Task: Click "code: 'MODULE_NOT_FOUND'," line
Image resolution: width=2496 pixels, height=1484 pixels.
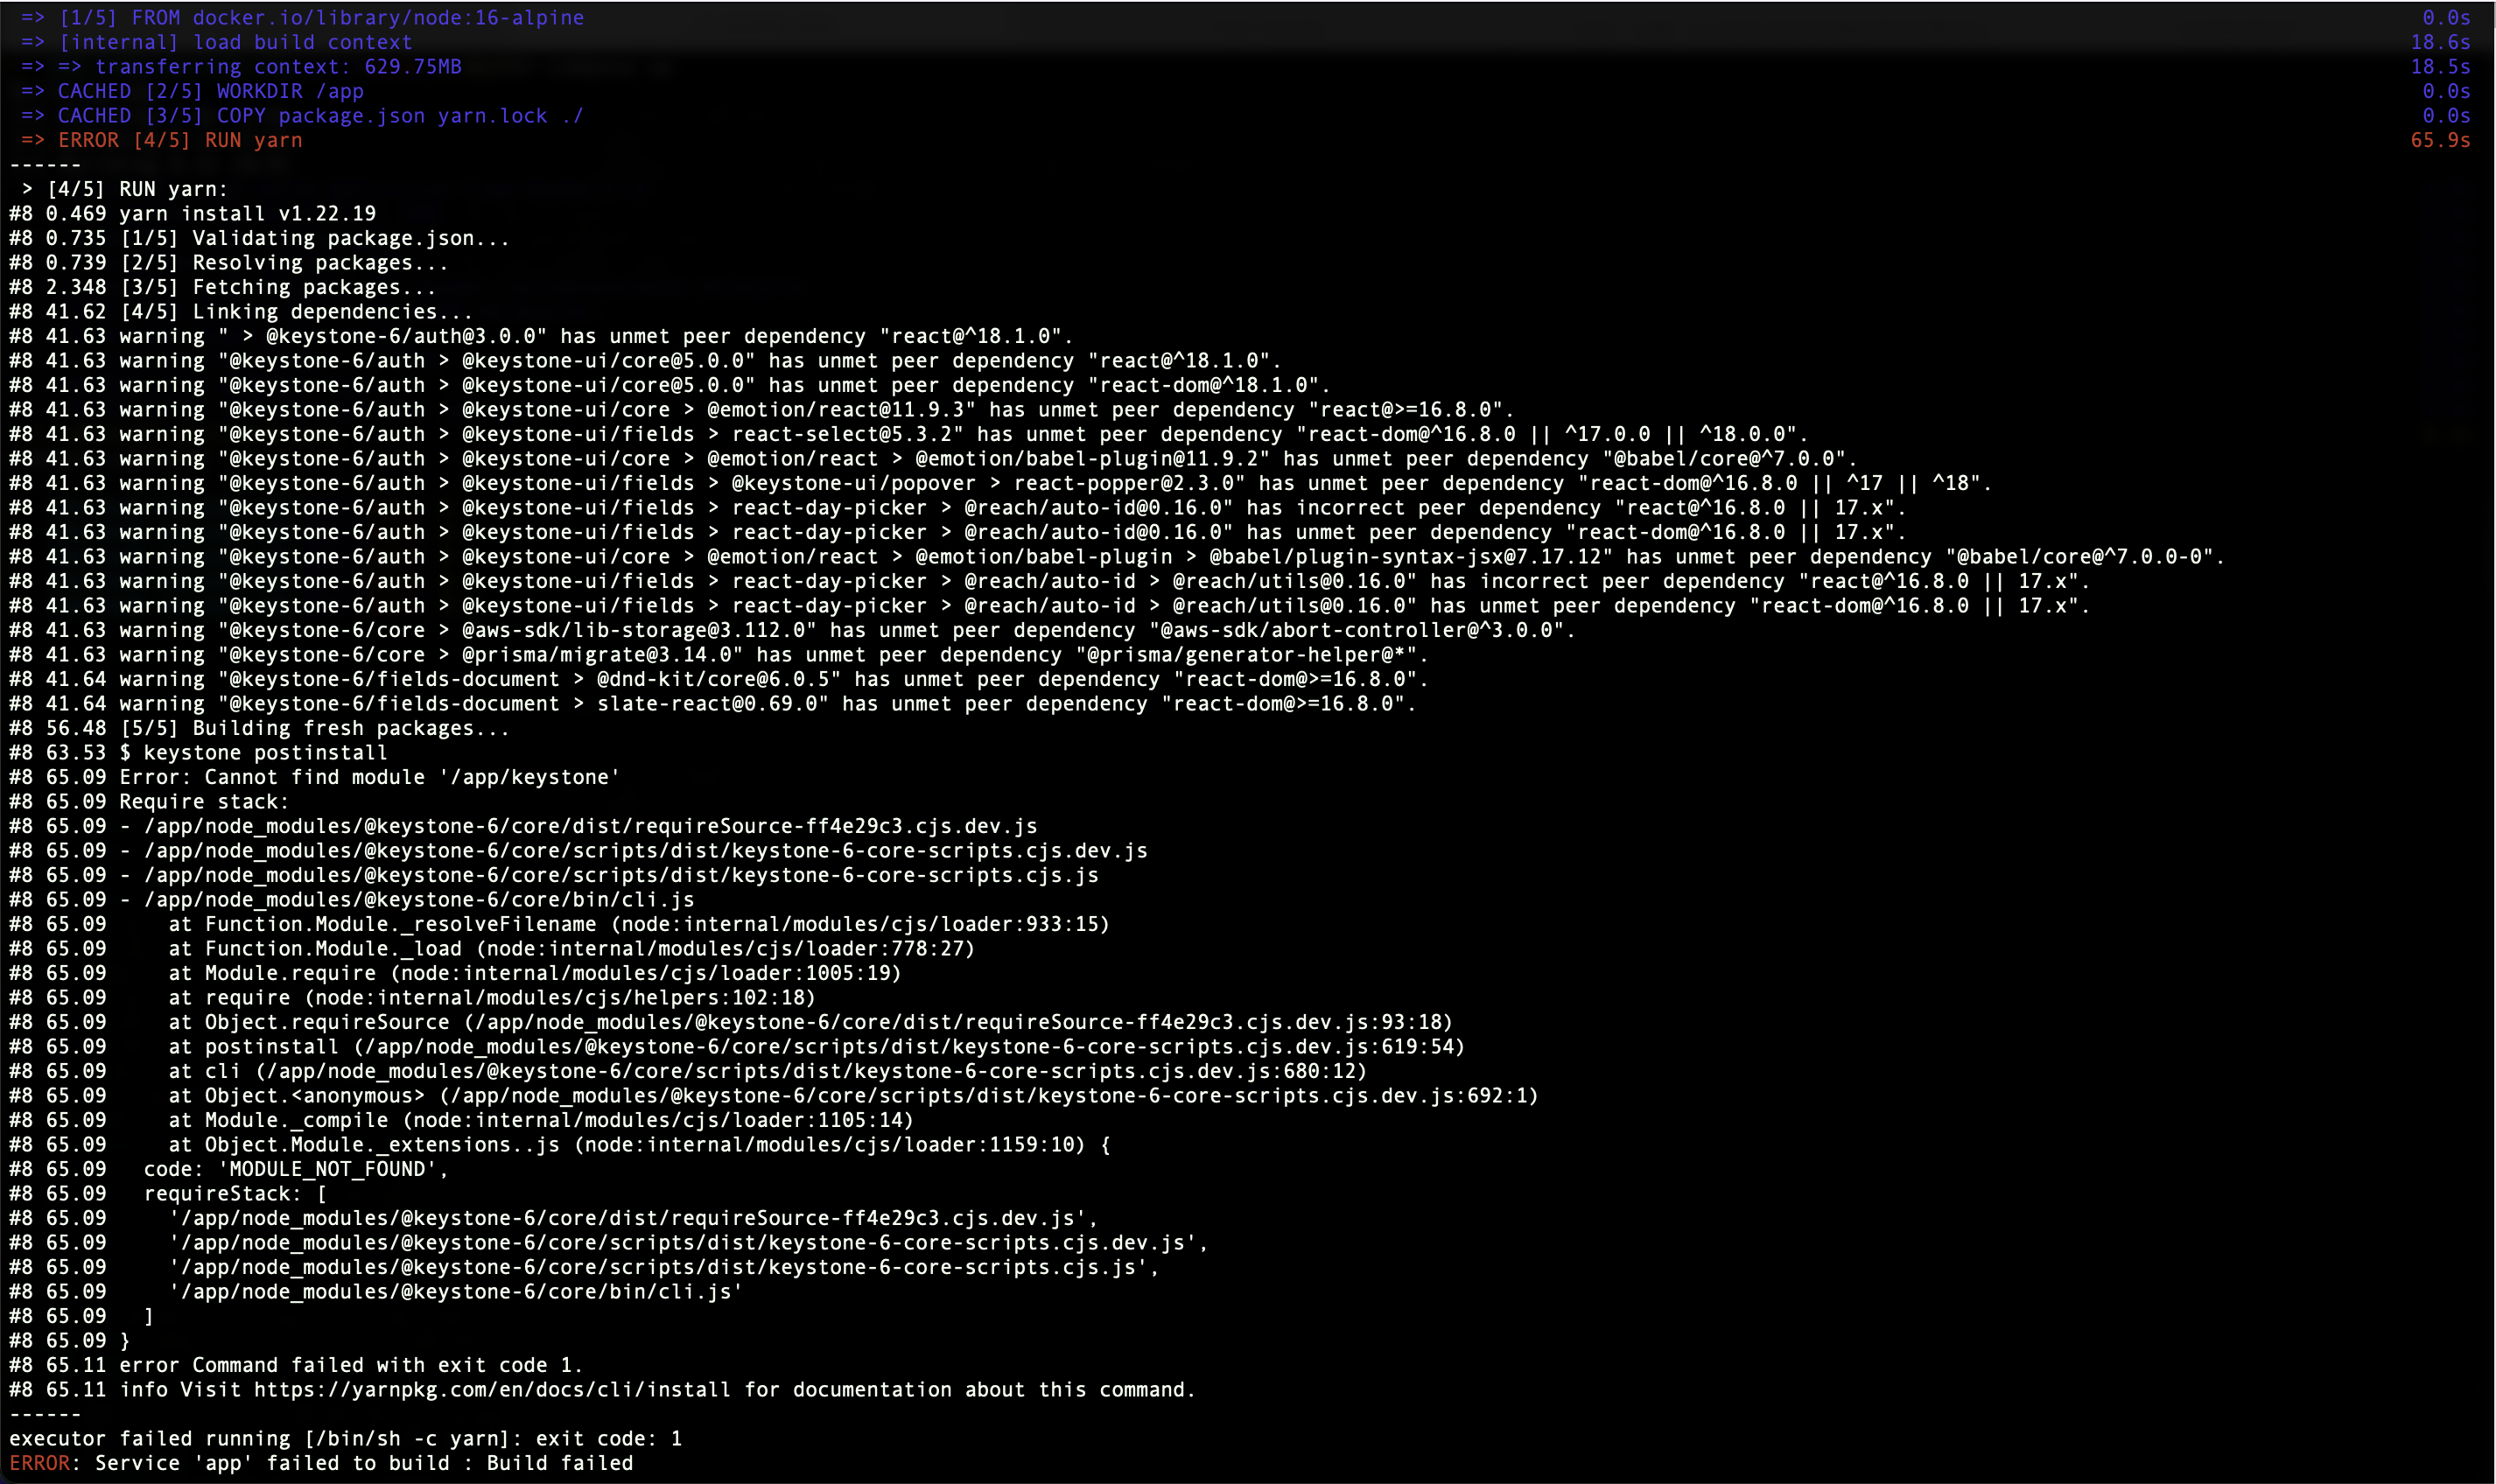Action: [229, 1169]
